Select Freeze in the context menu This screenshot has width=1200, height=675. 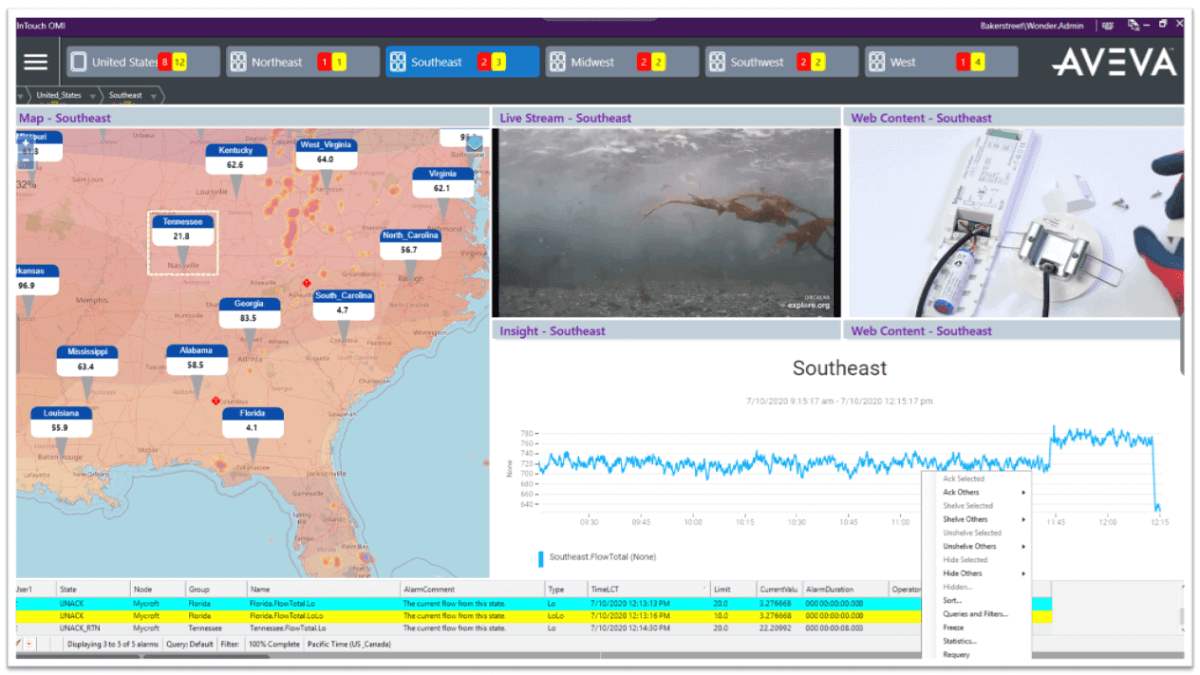click(x=953, y=628)
